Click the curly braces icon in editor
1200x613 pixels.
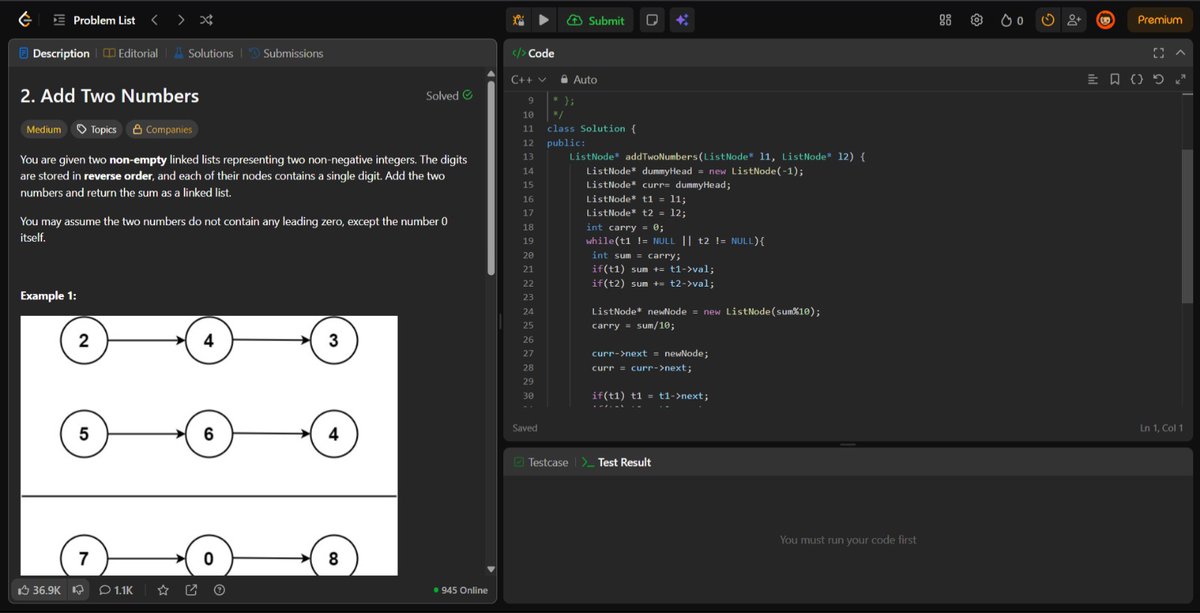[1137, 79]
